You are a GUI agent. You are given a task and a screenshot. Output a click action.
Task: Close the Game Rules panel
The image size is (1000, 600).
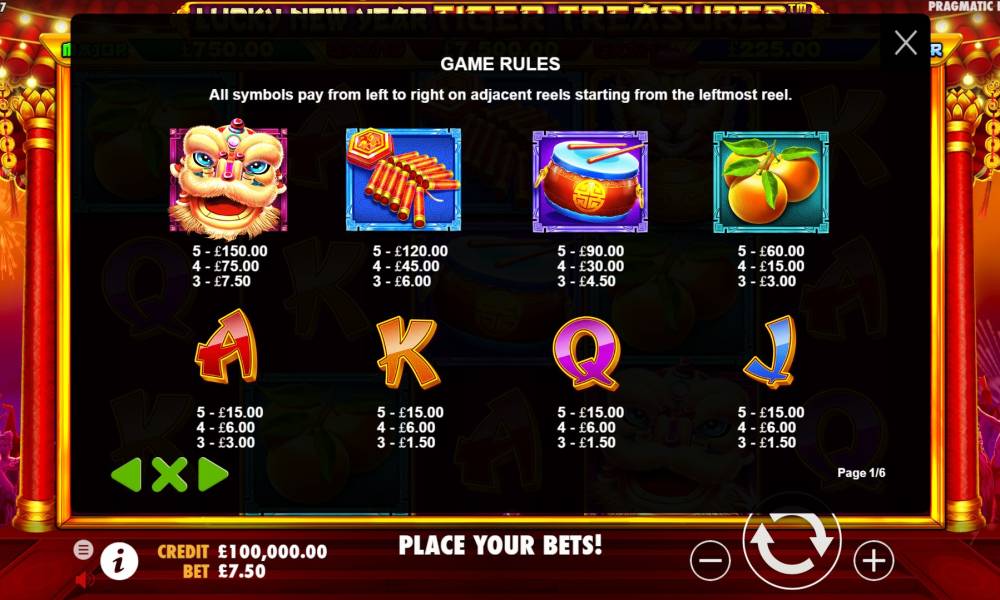pos(905,43)
